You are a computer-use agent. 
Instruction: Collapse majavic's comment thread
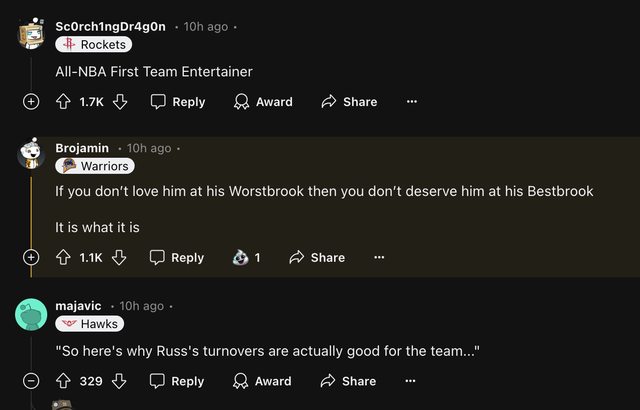31,381
